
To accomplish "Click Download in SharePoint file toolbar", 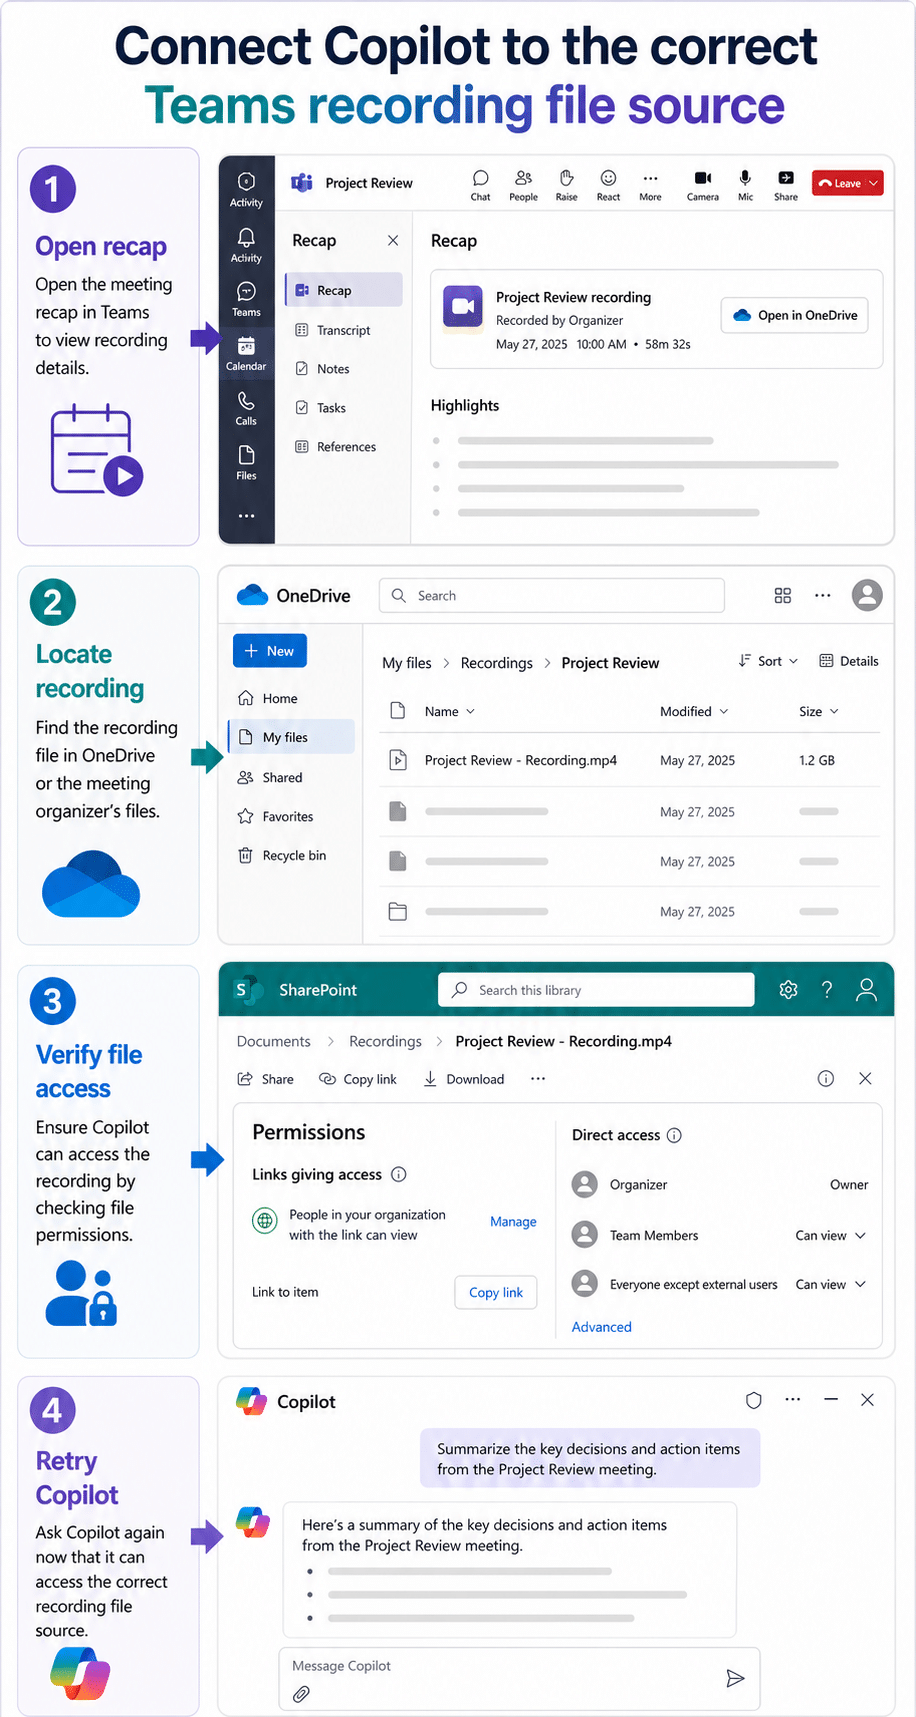I will (463, 1079).
